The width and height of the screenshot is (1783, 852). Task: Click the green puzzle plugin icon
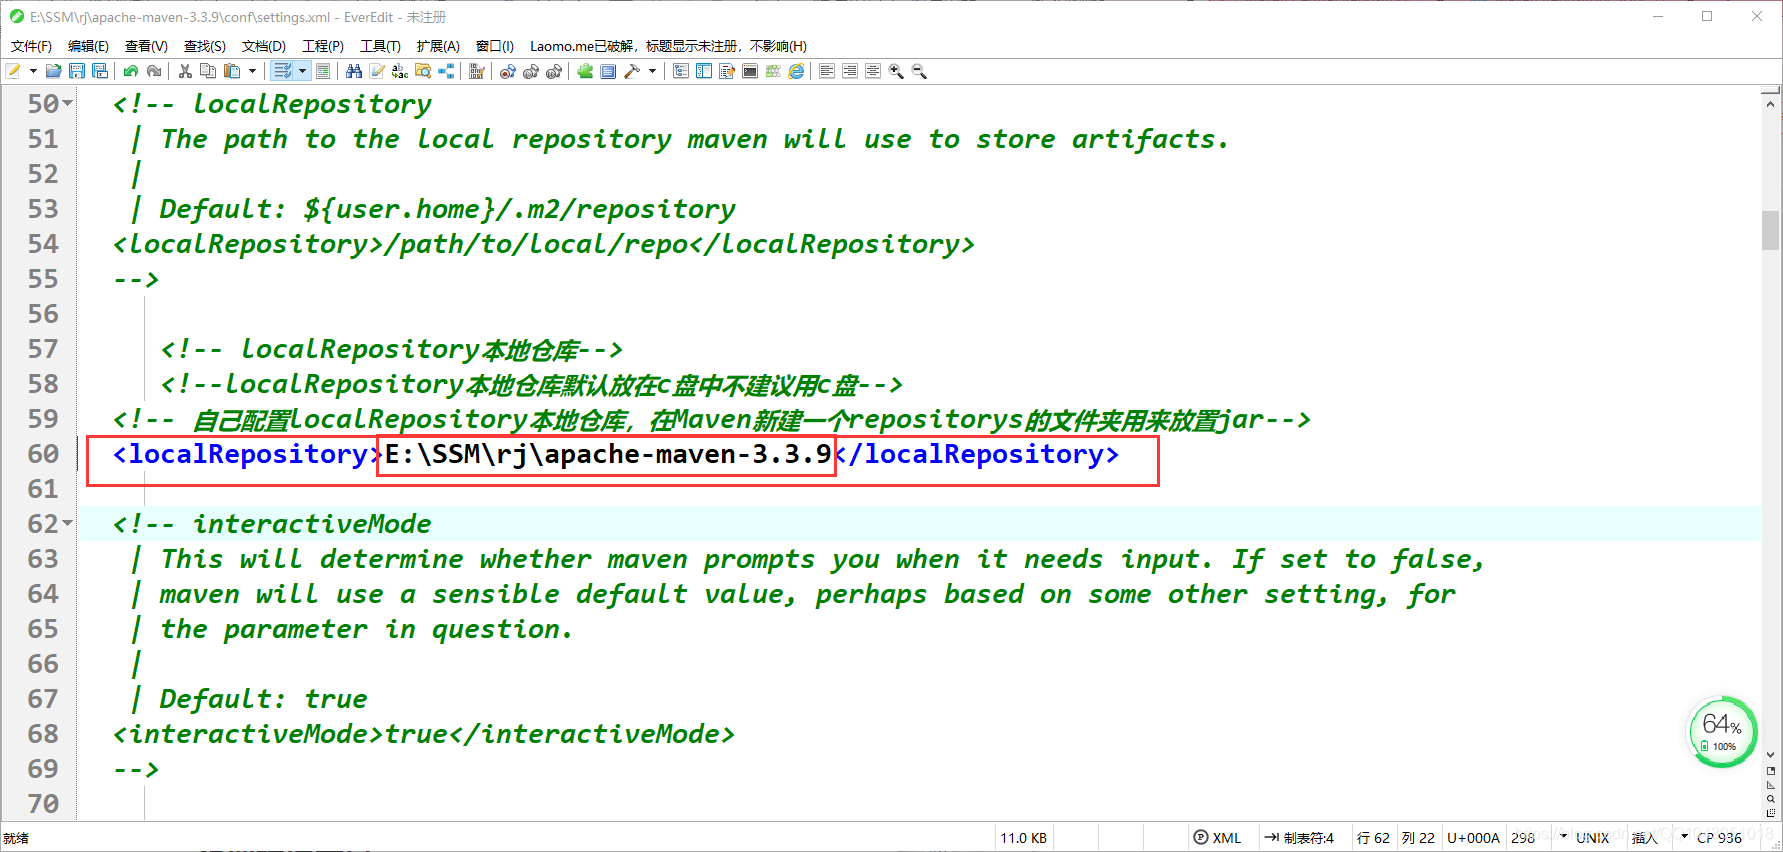point(585,71)
